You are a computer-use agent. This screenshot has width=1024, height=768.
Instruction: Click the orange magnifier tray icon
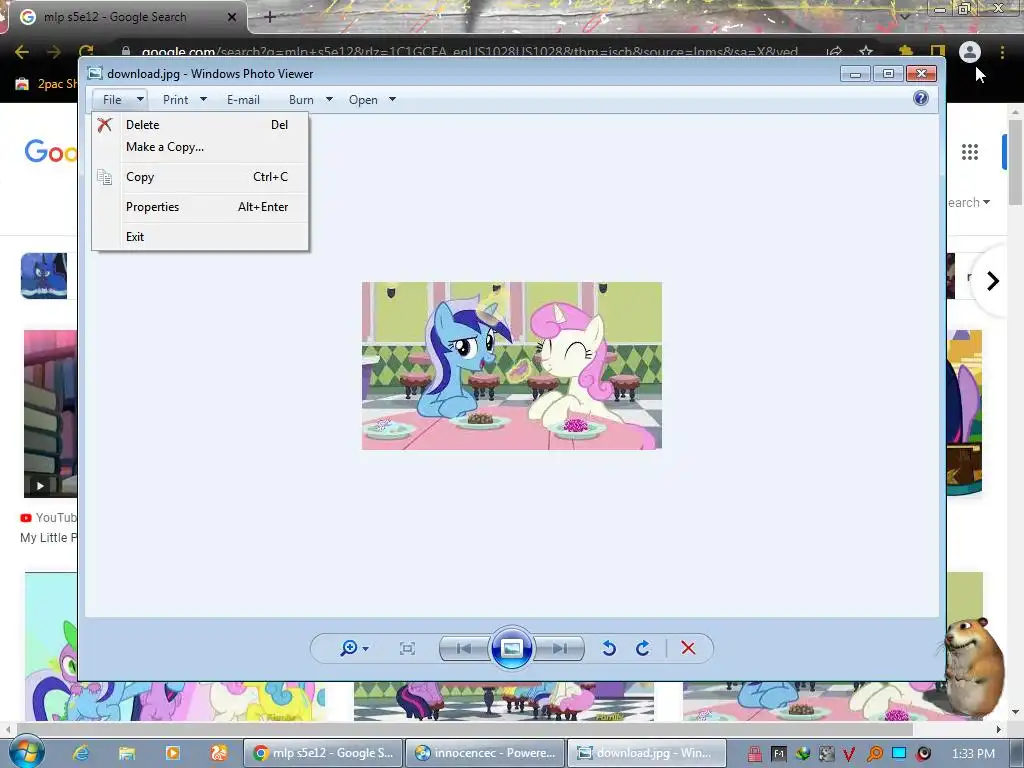(x=874, y=754)
